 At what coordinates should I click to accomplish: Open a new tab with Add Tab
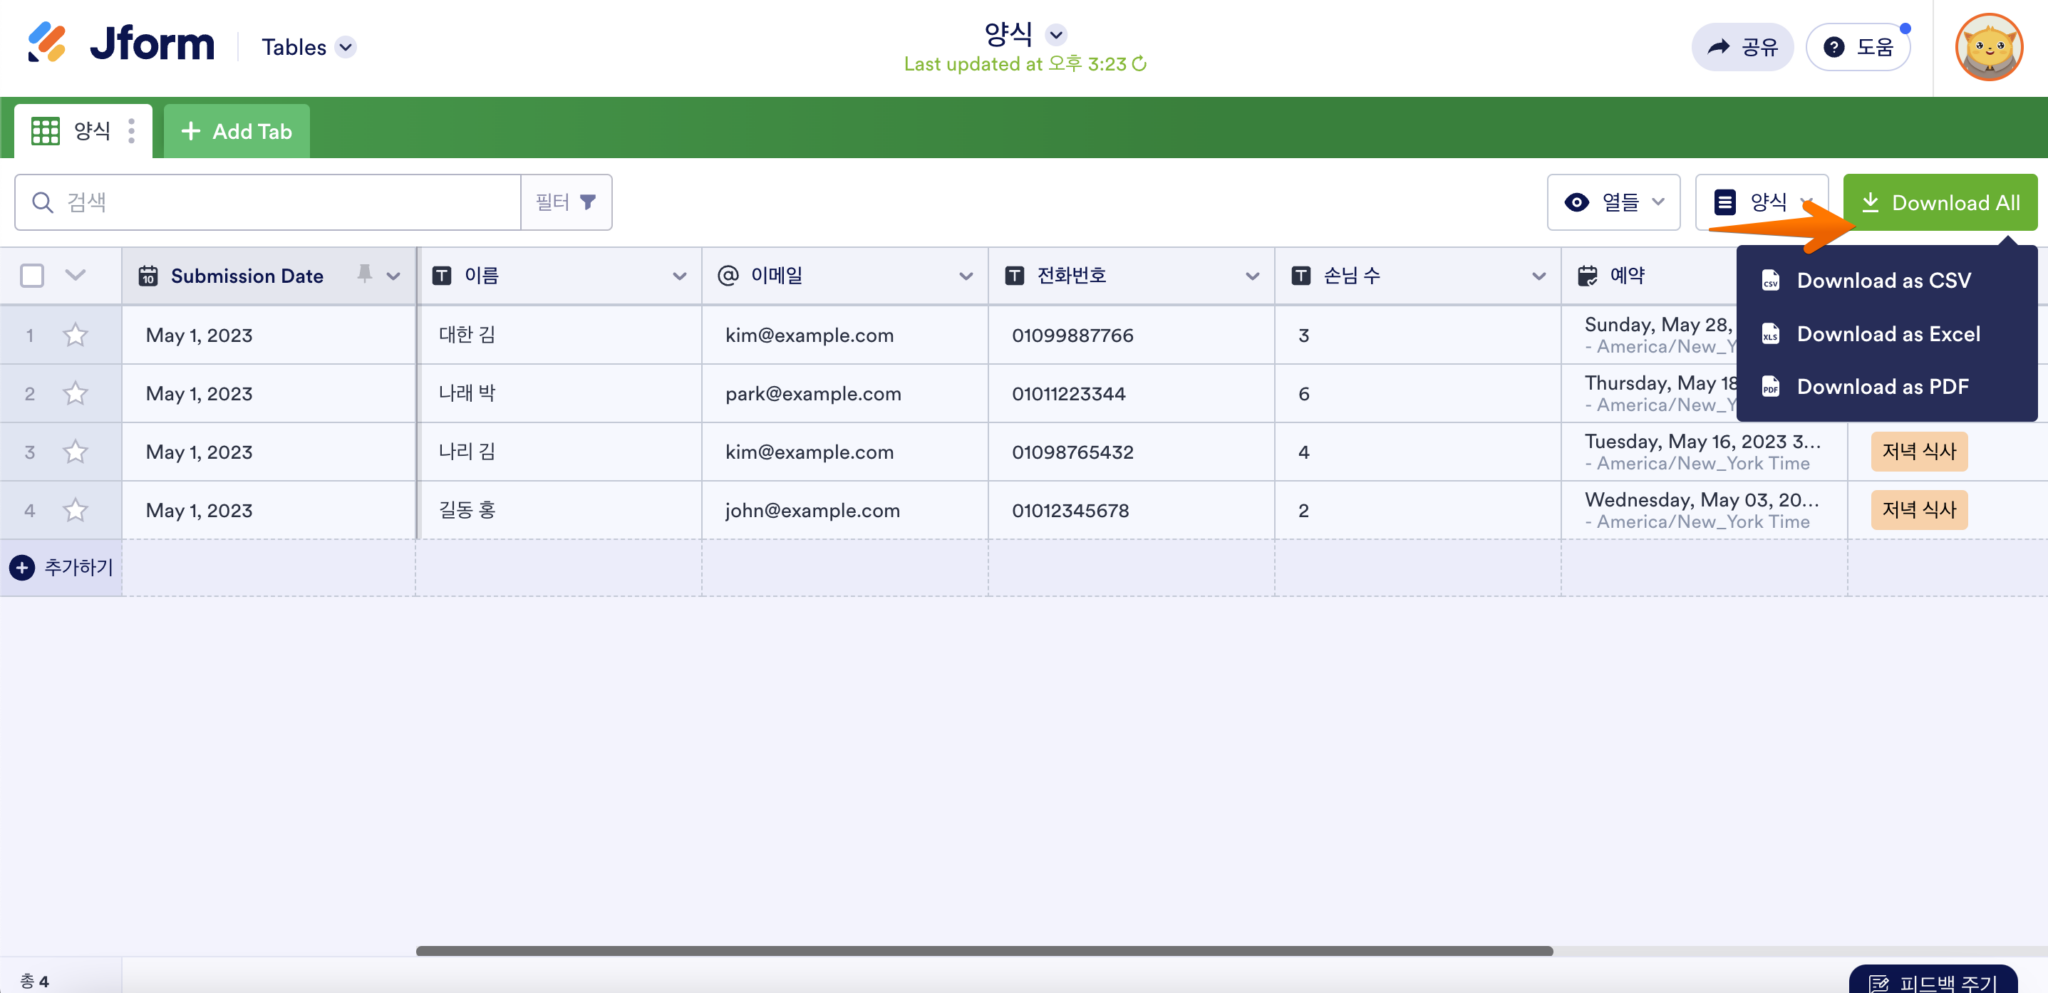(x=236, y=130)
